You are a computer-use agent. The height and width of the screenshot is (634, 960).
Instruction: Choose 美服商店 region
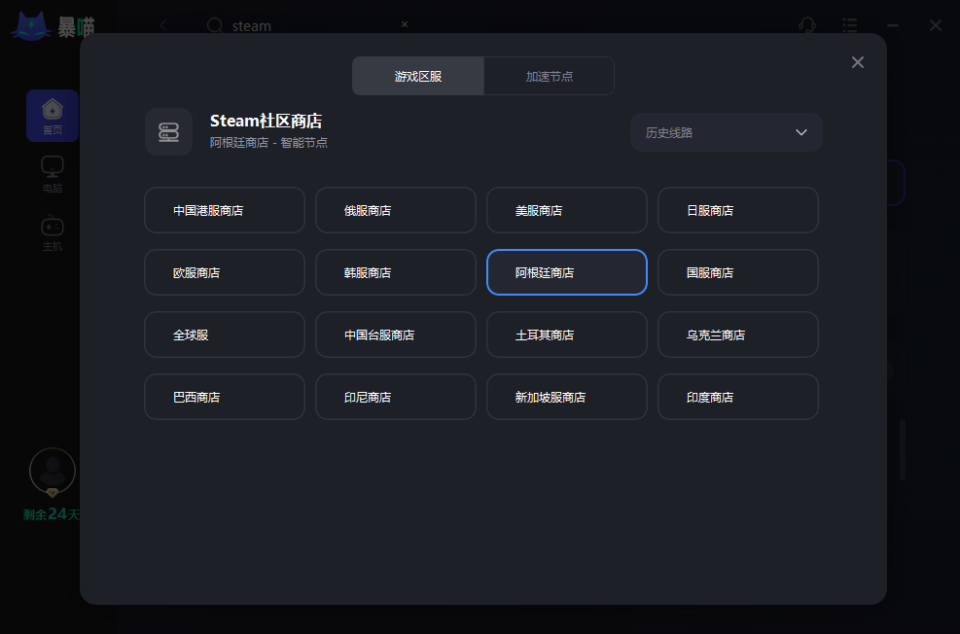pos(567,210)
